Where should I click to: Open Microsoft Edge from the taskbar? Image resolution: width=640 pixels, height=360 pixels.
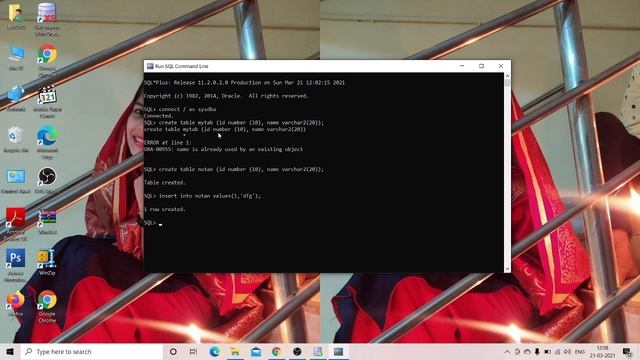214,351
